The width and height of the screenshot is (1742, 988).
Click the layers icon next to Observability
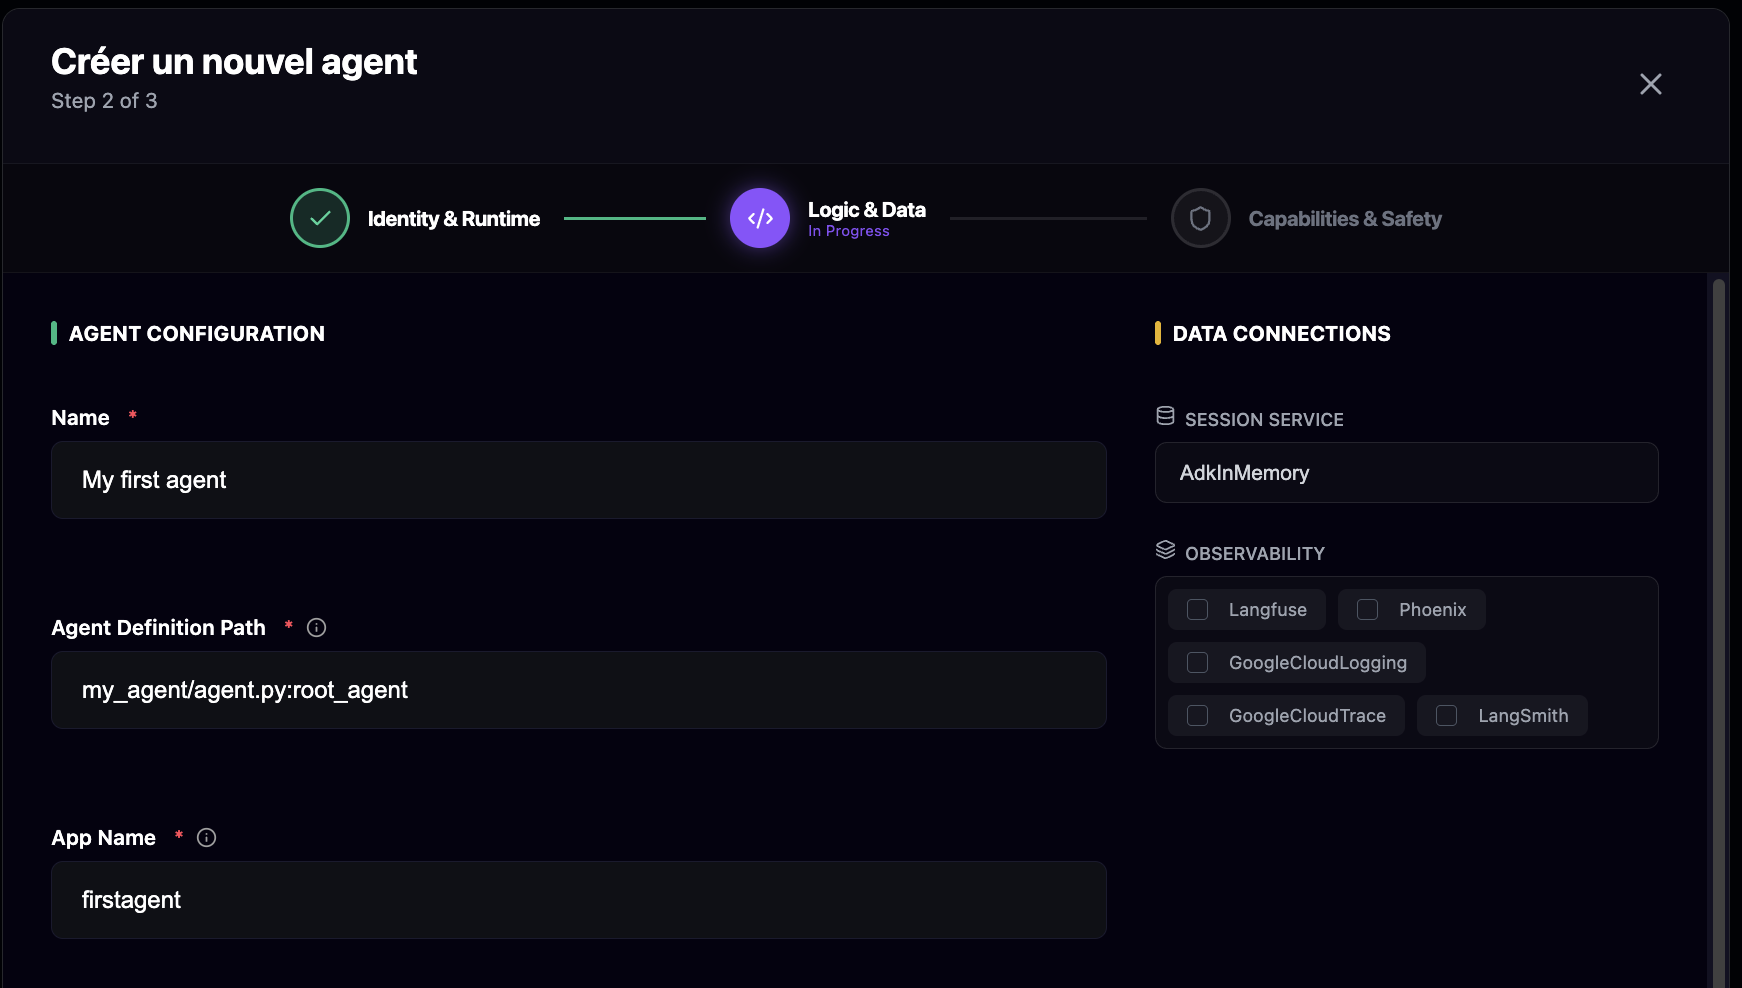click(x=1164, y=549)
